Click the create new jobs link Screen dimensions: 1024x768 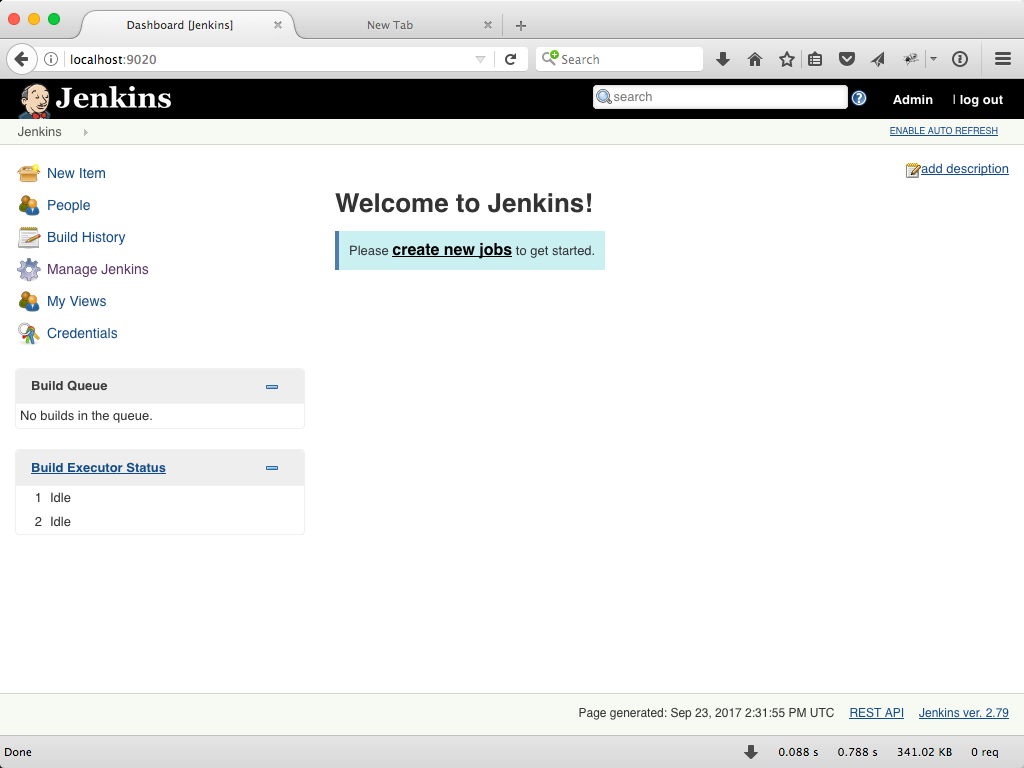(x=452, y=250)
